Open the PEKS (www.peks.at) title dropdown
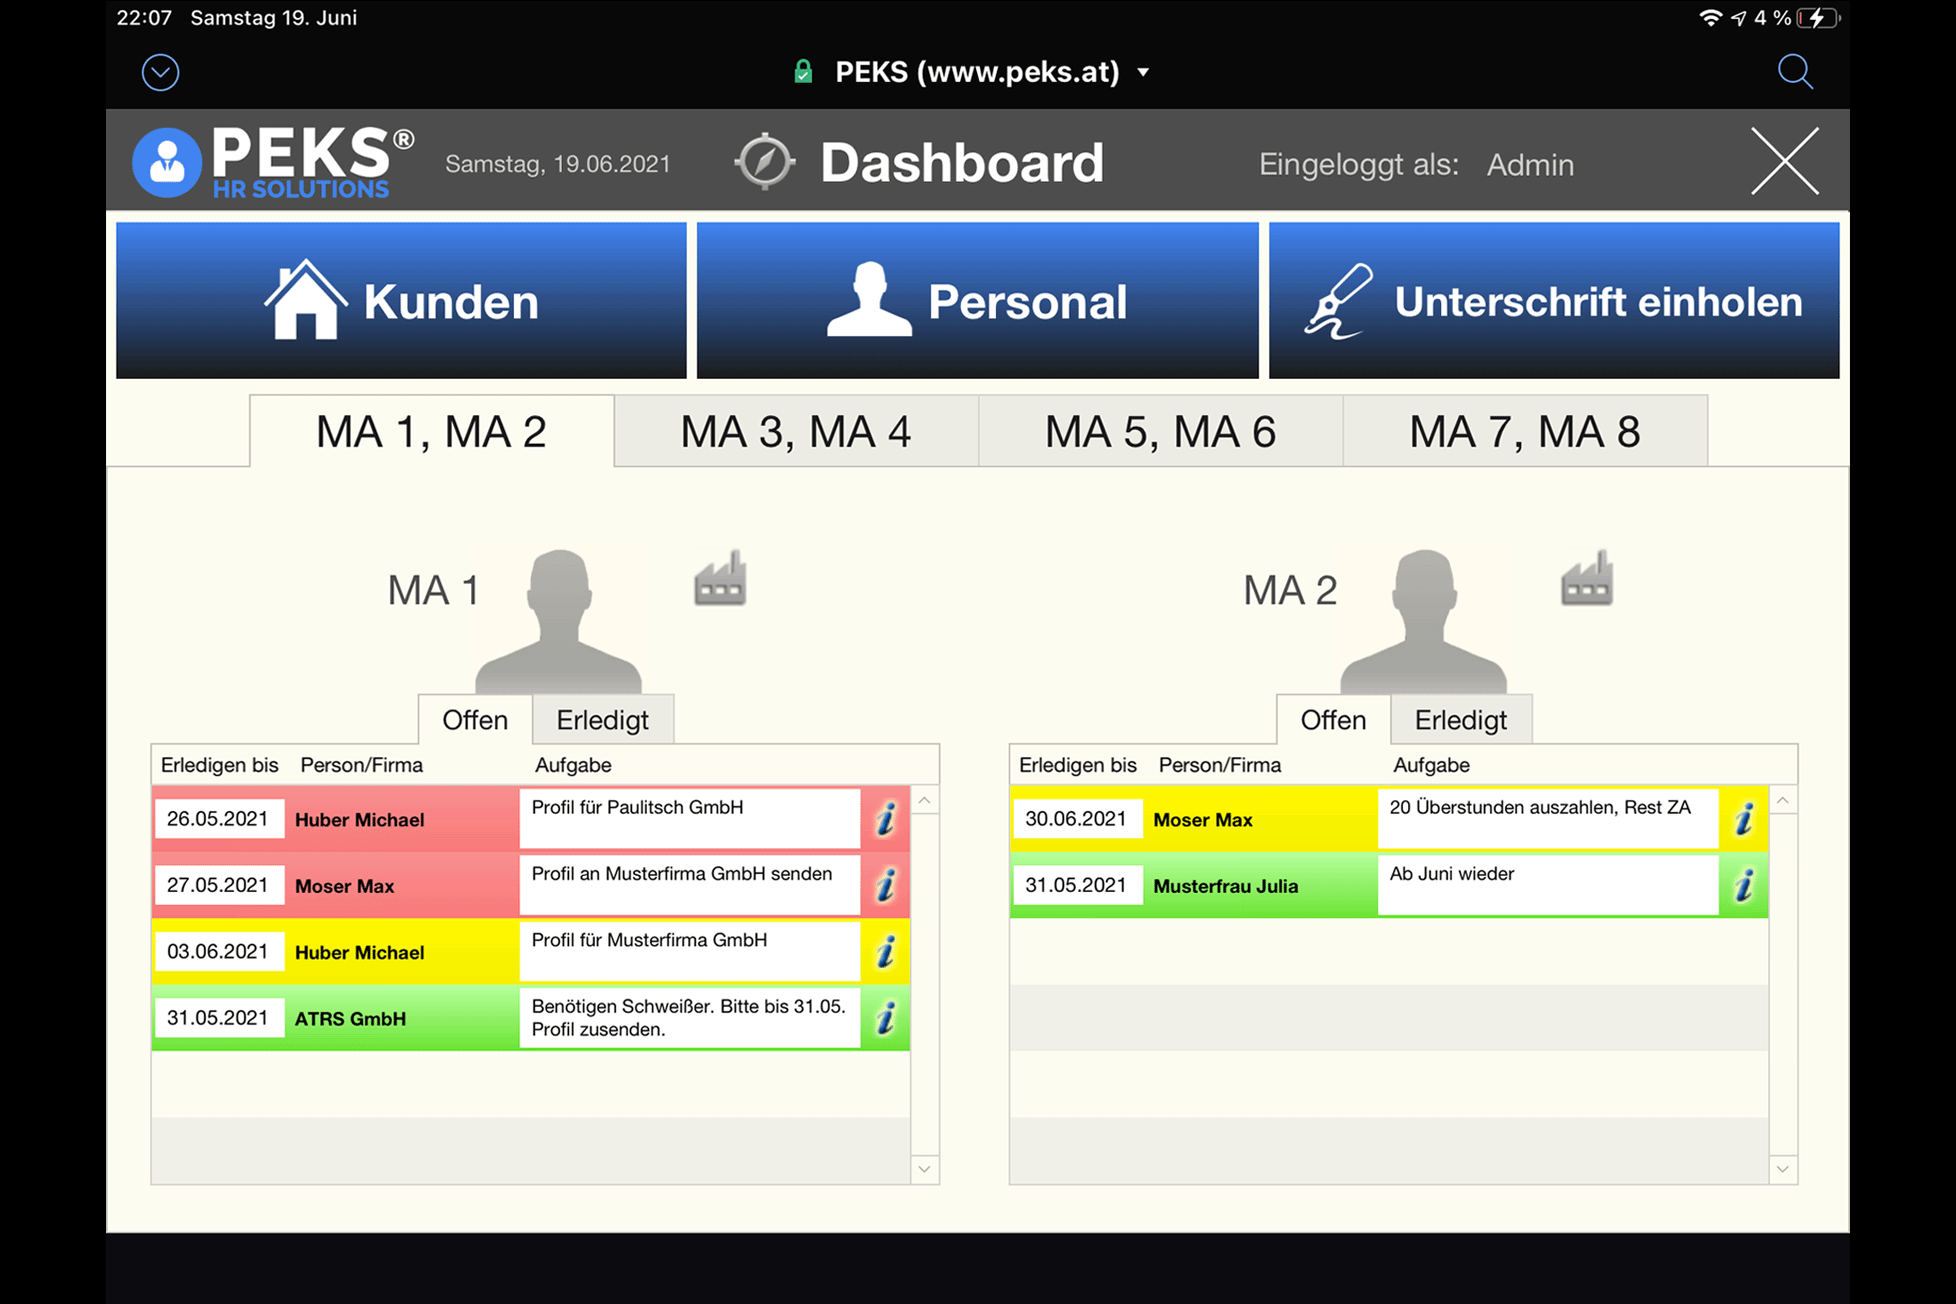 [x=977, y=72]
